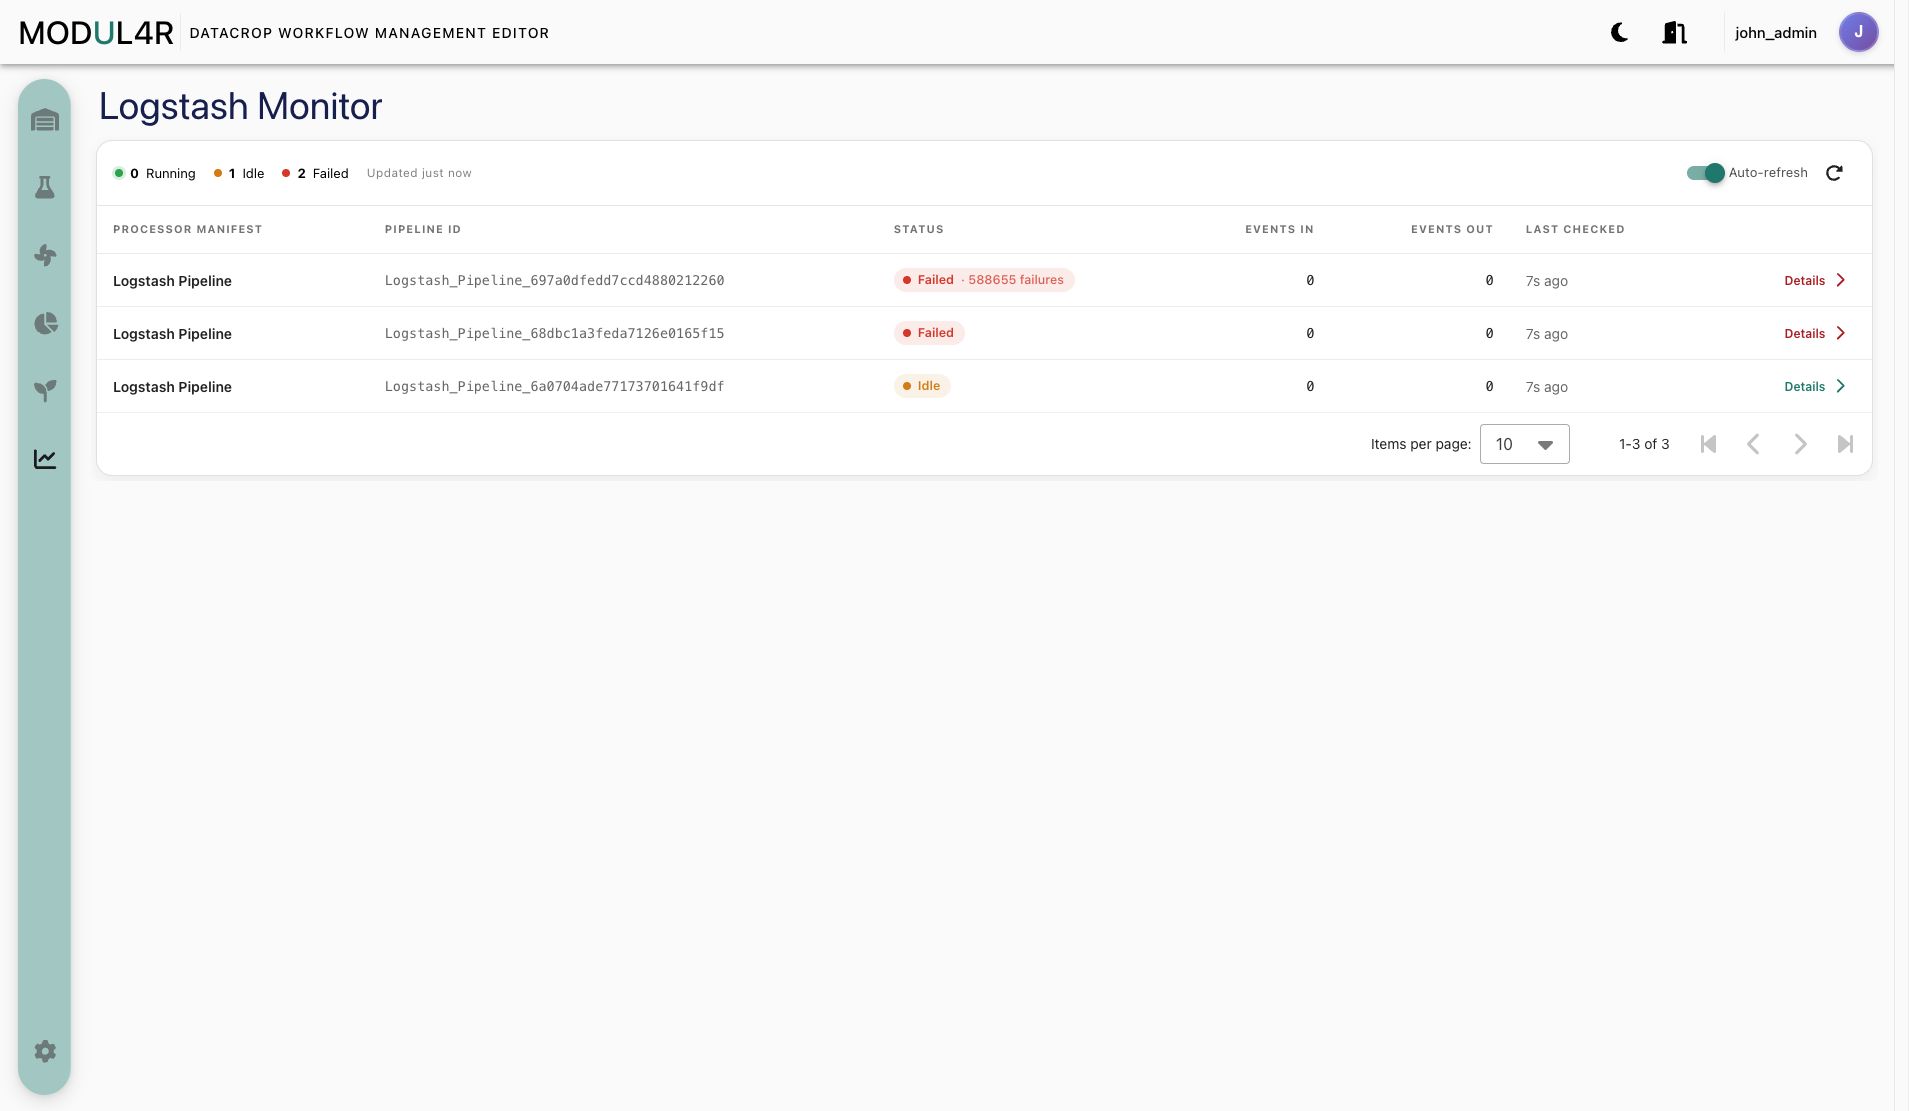The image size is (1909, 1111).
Task: Click the Idle status badge
Action: [922, 386]
